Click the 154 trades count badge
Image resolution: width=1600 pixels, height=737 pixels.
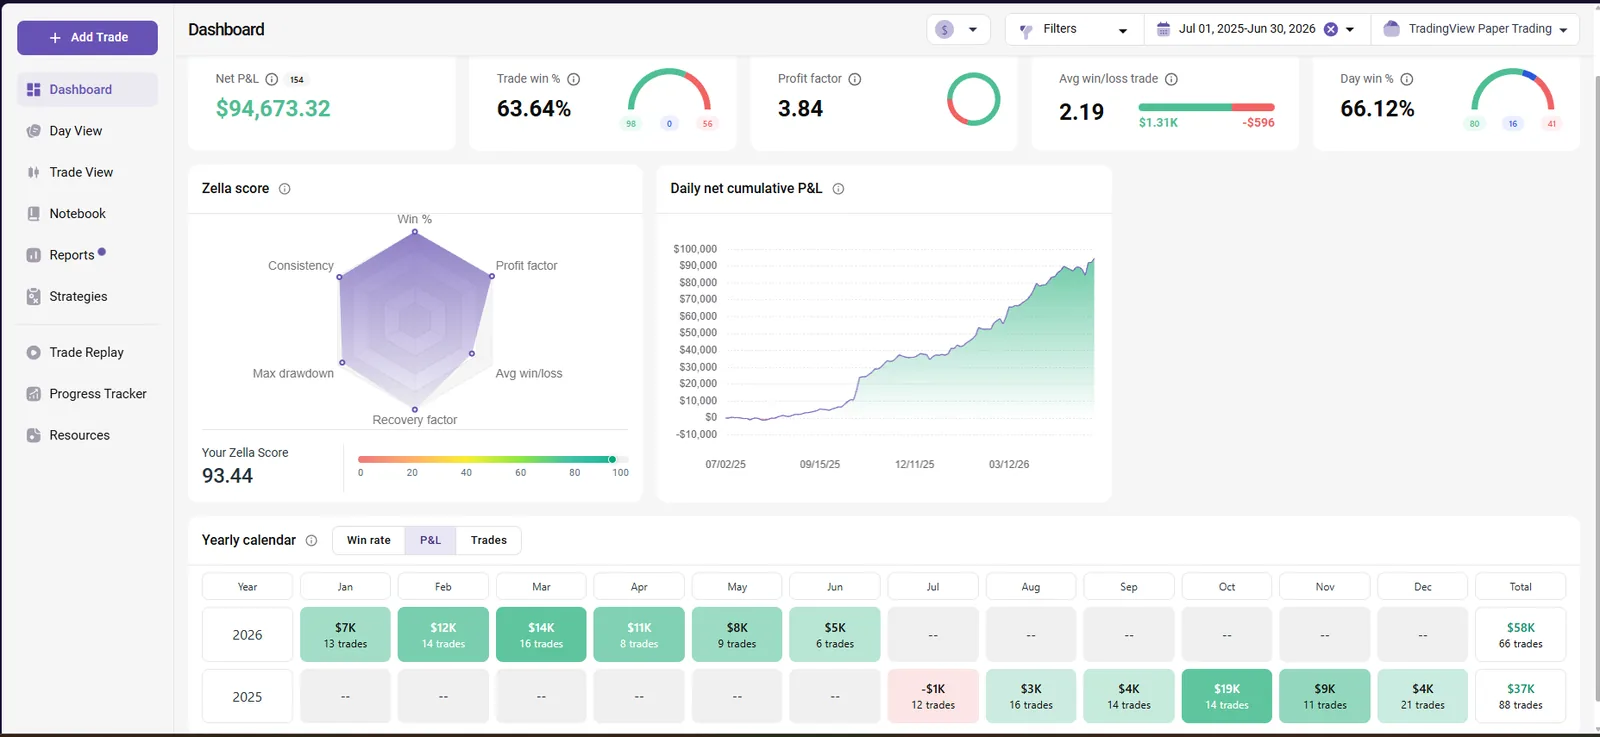(x=297, y=80)
